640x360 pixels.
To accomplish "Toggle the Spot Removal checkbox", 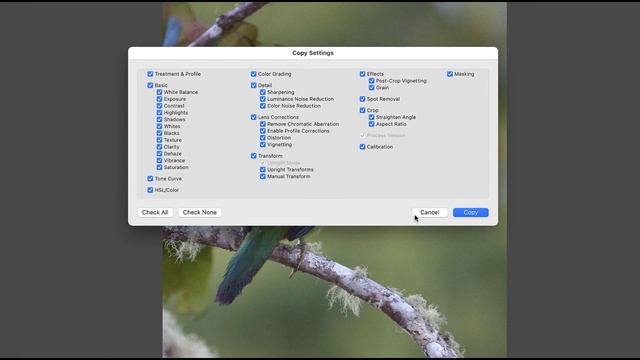I will pos(362,99).
